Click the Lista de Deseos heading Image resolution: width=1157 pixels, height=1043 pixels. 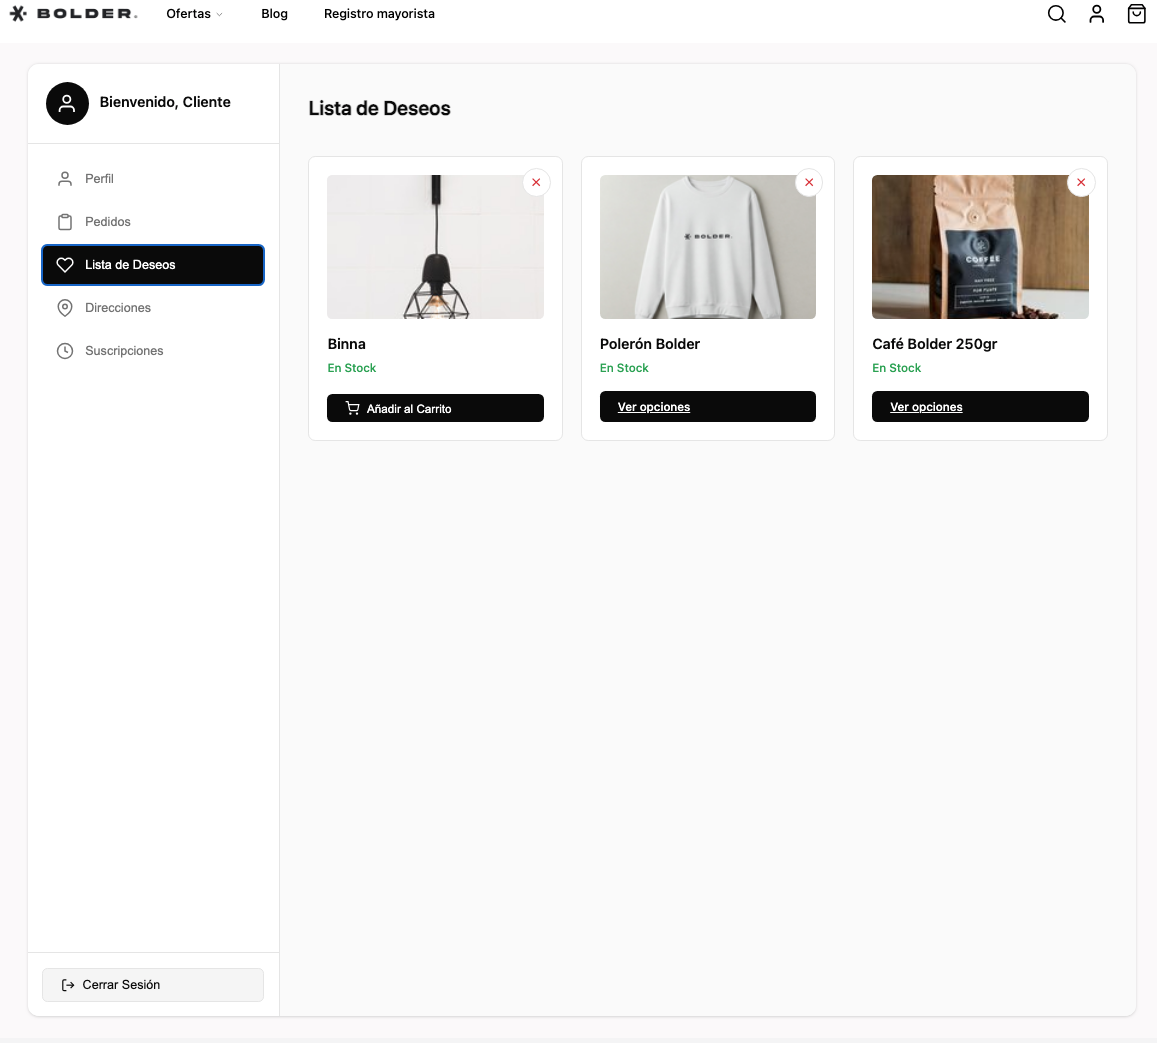click(379, 108)
